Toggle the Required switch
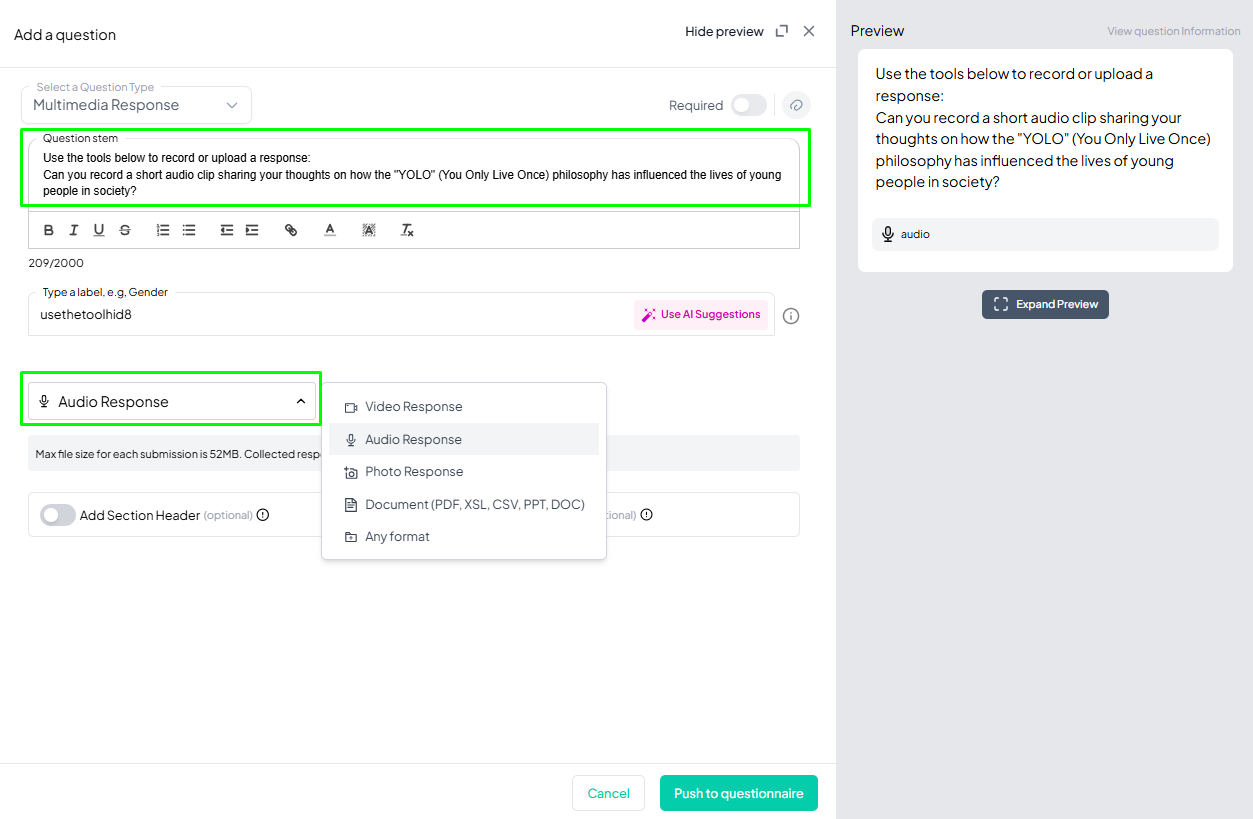The height and width of the screenshot is (819, 1253). 748,105
